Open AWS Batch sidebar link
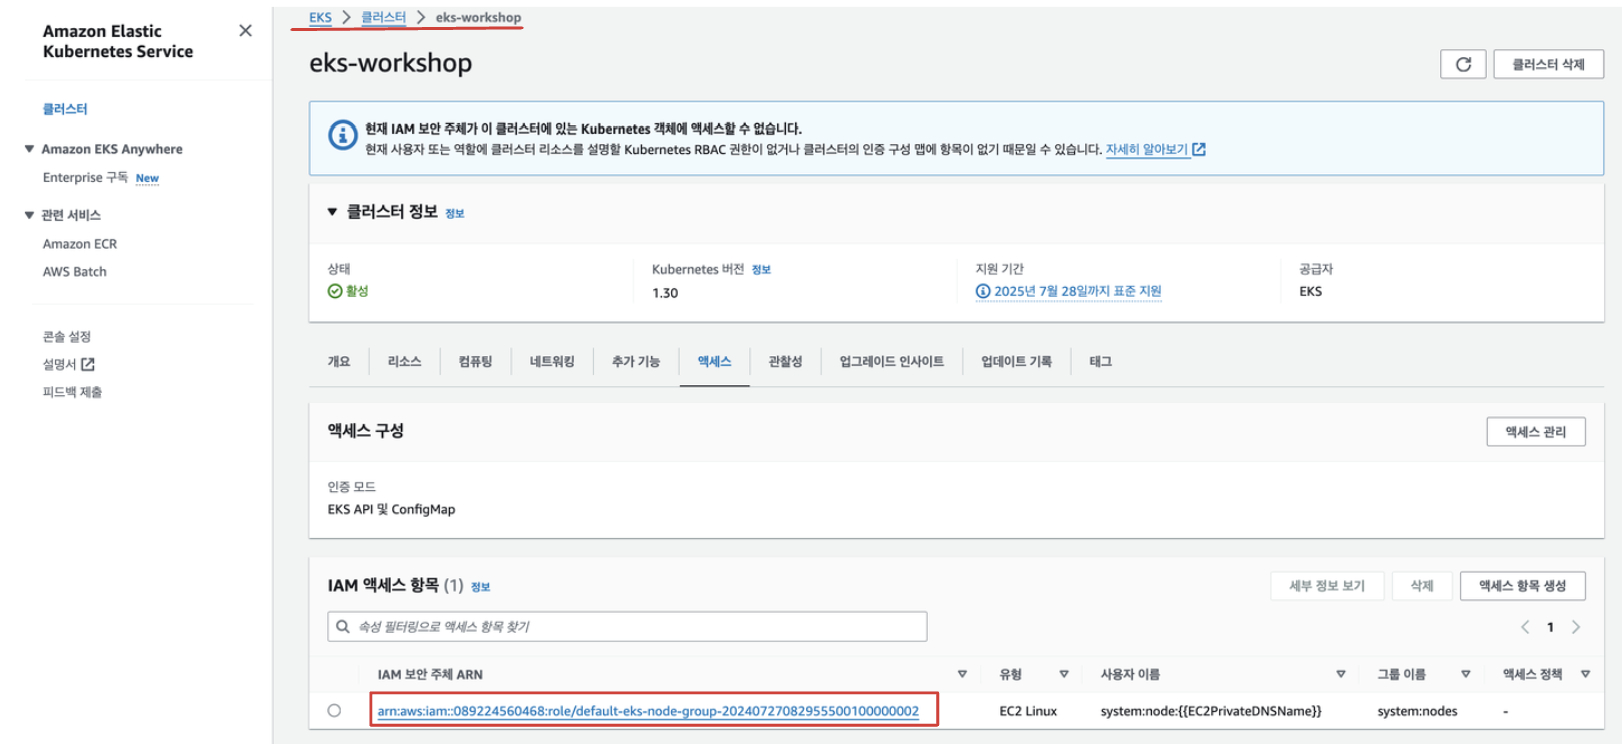The width and height of the screenshot is (1622, 744). pyautogui.click(x=74, y=272)
